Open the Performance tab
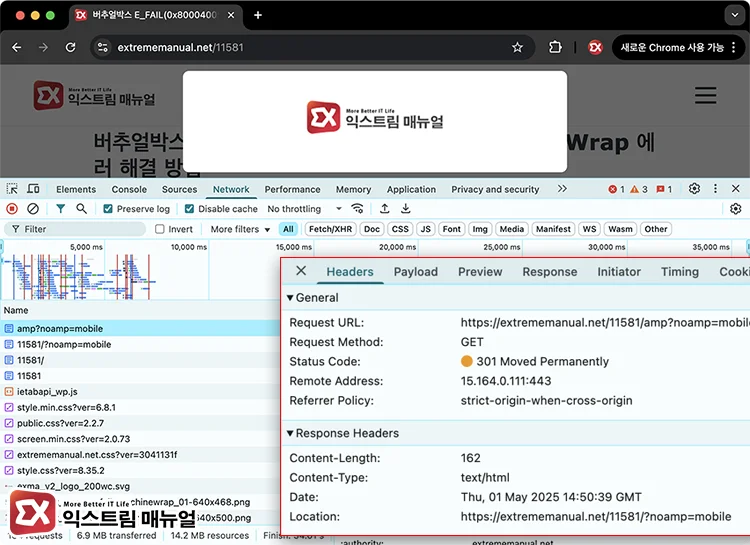 coord(292,189)
